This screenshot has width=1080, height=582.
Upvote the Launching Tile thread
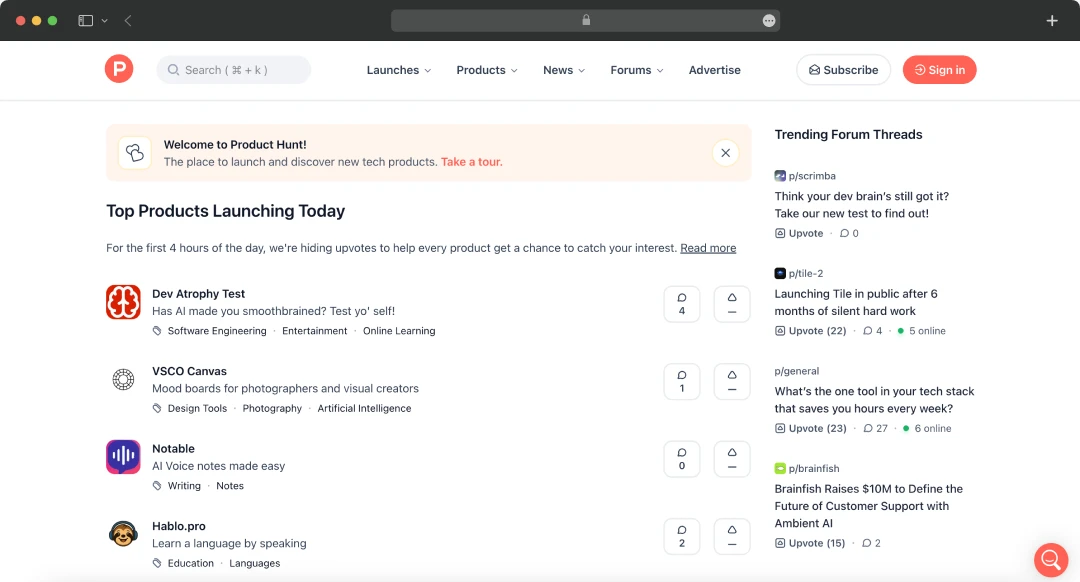coord(810,331)
